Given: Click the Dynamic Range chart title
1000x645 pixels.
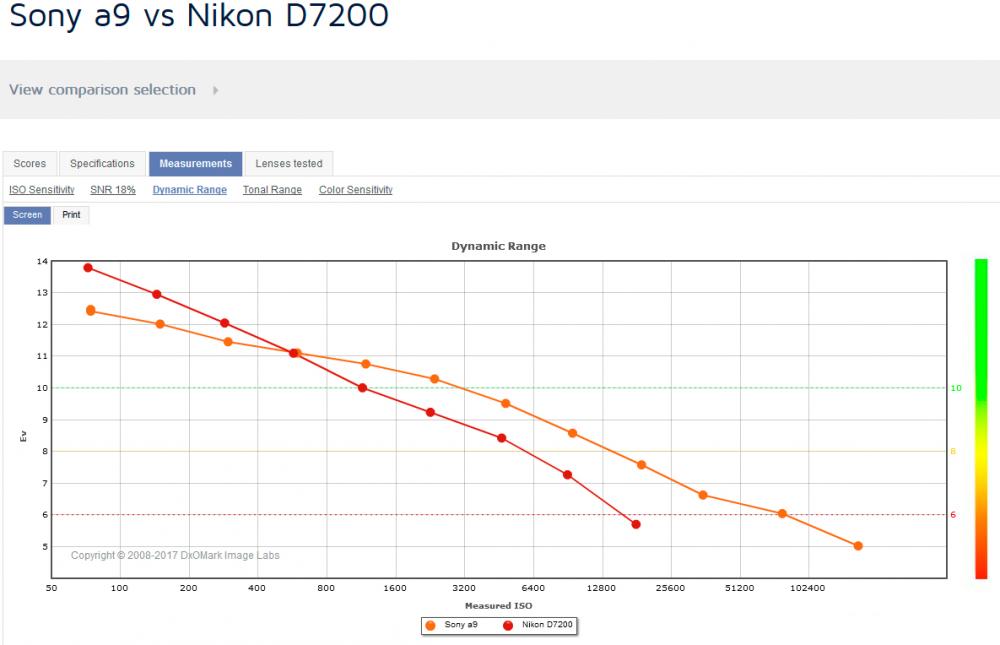Looking at the screenshot, I should (499, 246).
